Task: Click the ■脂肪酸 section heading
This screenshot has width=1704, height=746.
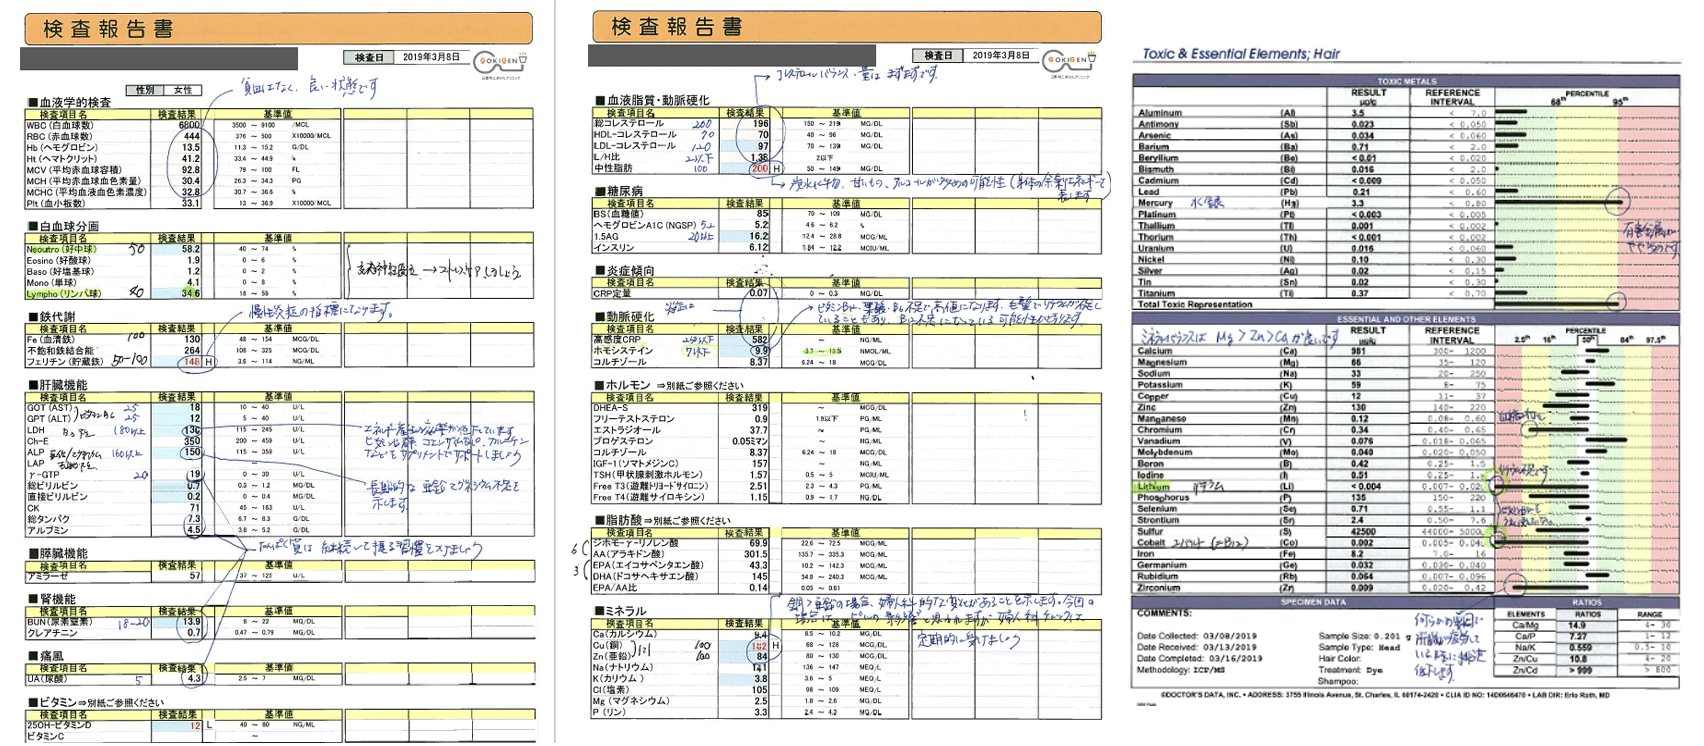Action: pos(619,520)
